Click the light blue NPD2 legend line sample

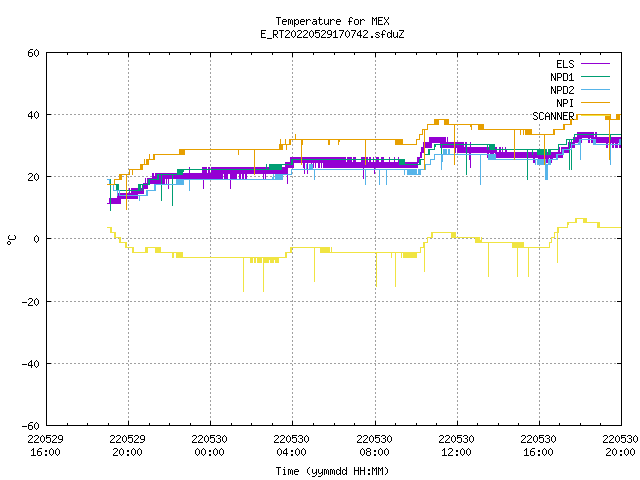pyautogui.click(x=595, y=89)
